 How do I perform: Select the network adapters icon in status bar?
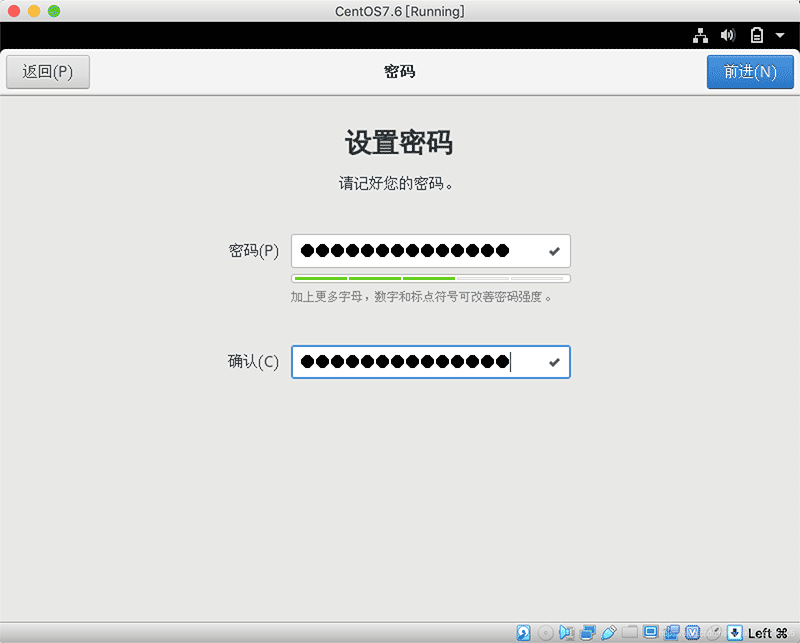(587, 632)
